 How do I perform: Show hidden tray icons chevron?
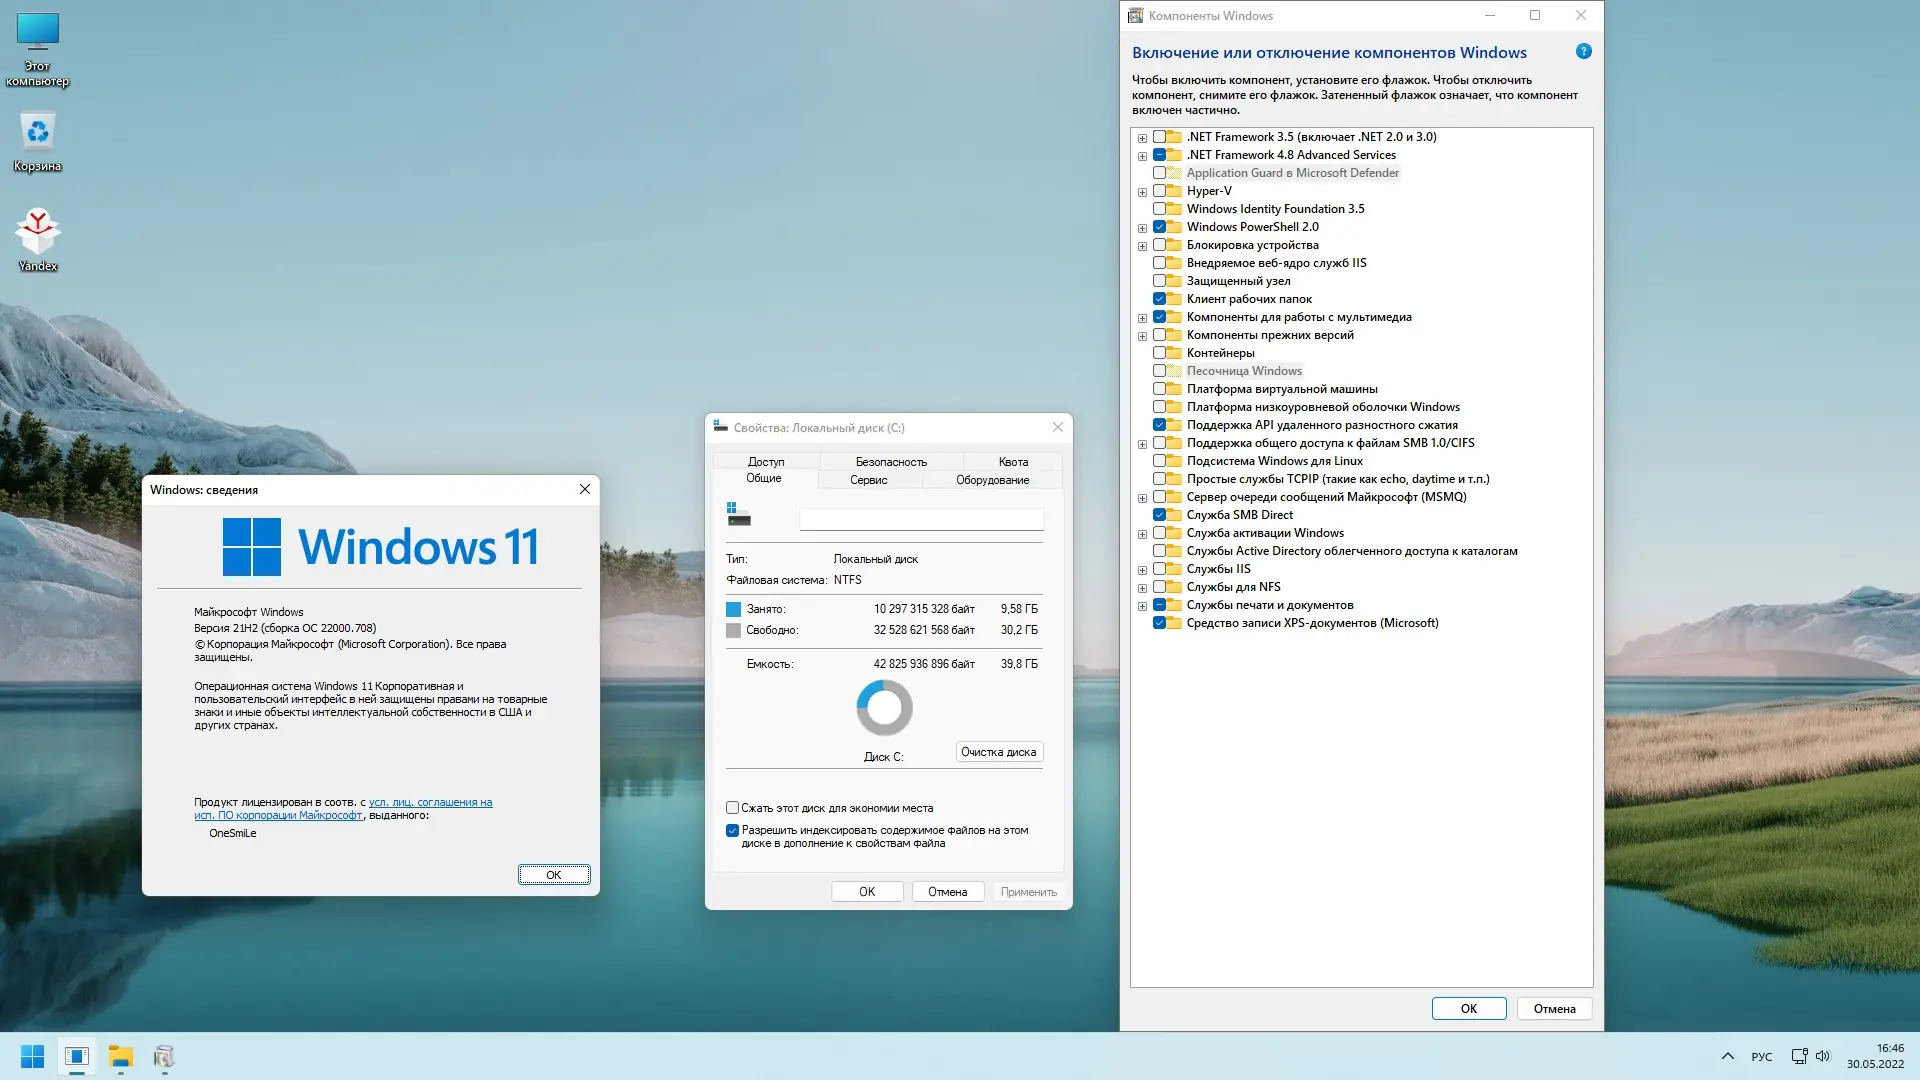(x=1727, y=1056)
